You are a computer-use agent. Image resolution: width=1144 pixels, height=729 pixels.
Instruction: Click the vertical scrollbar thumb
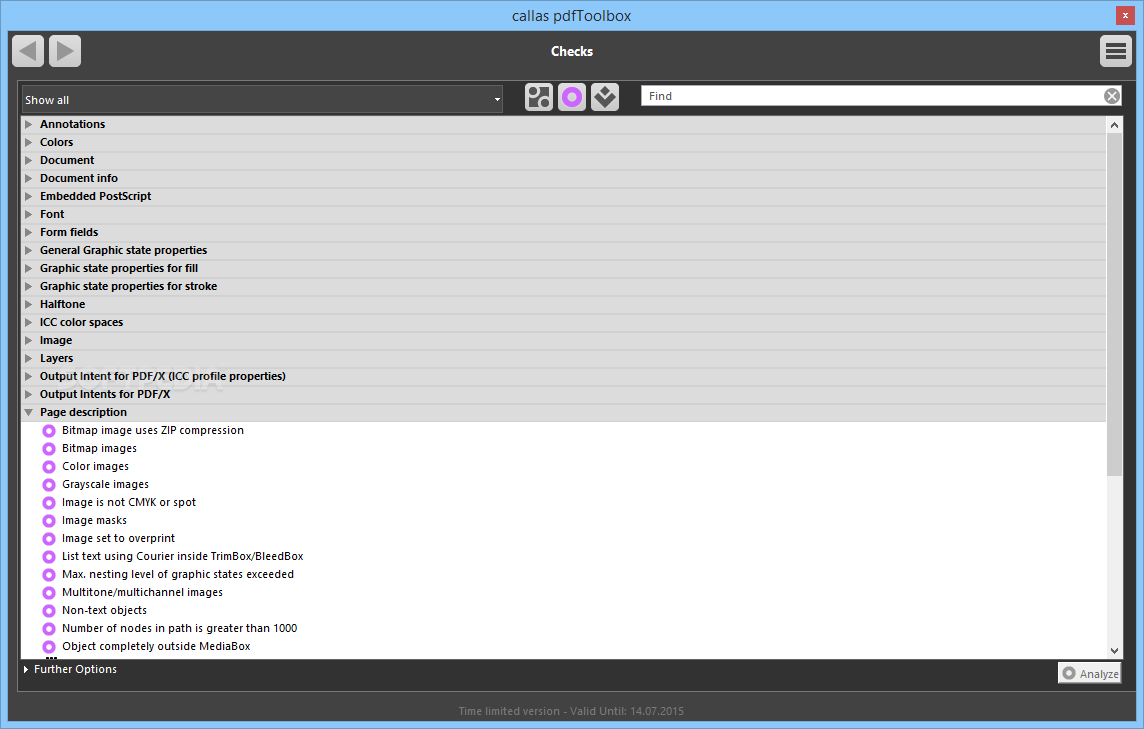click(1114, 304)
